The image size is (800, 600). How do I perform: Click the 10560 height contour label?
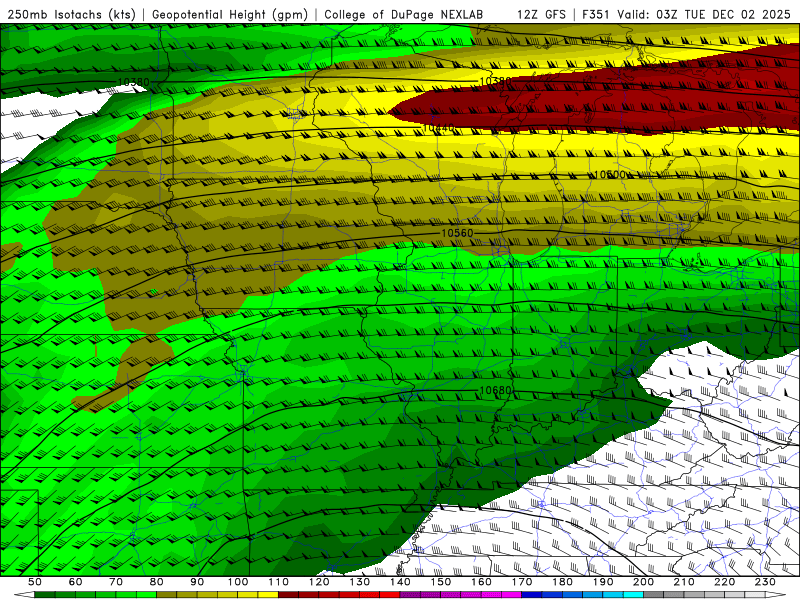(457, 233)
